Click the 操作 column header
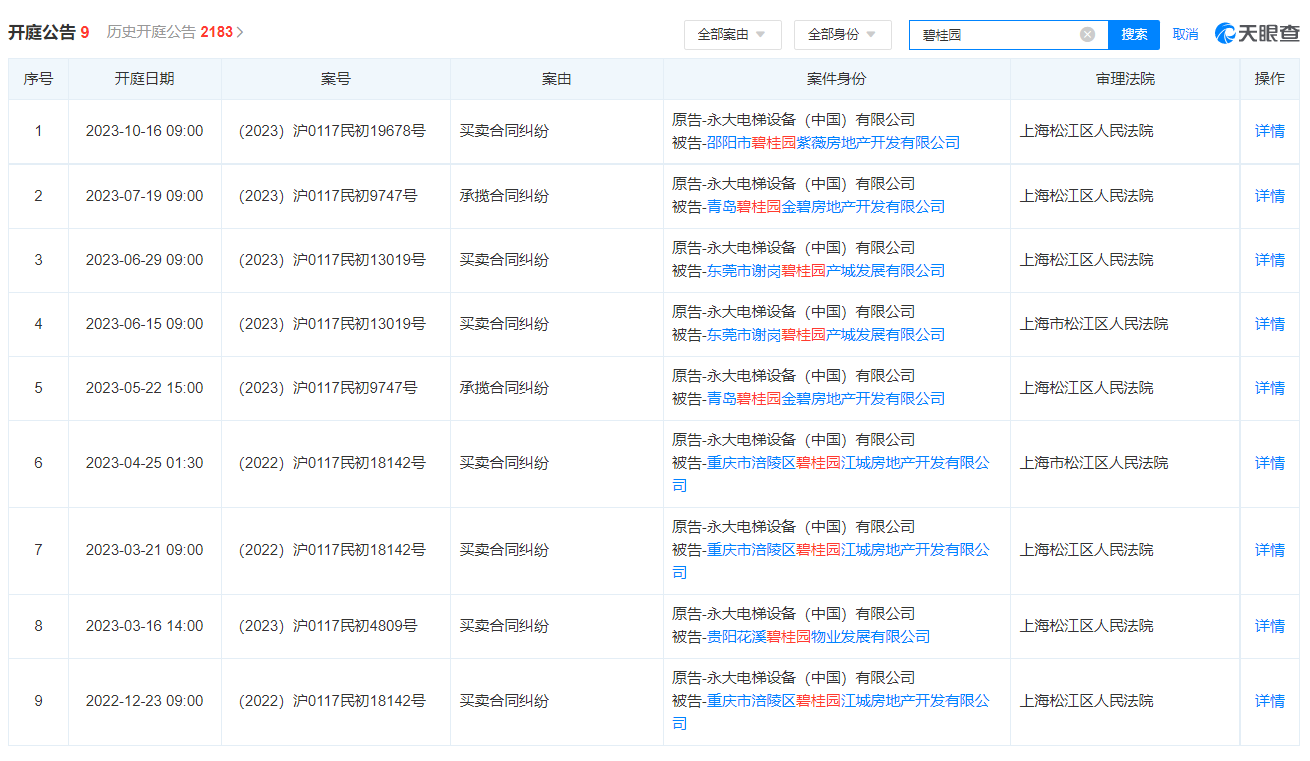 click(x=1270, y=79)
